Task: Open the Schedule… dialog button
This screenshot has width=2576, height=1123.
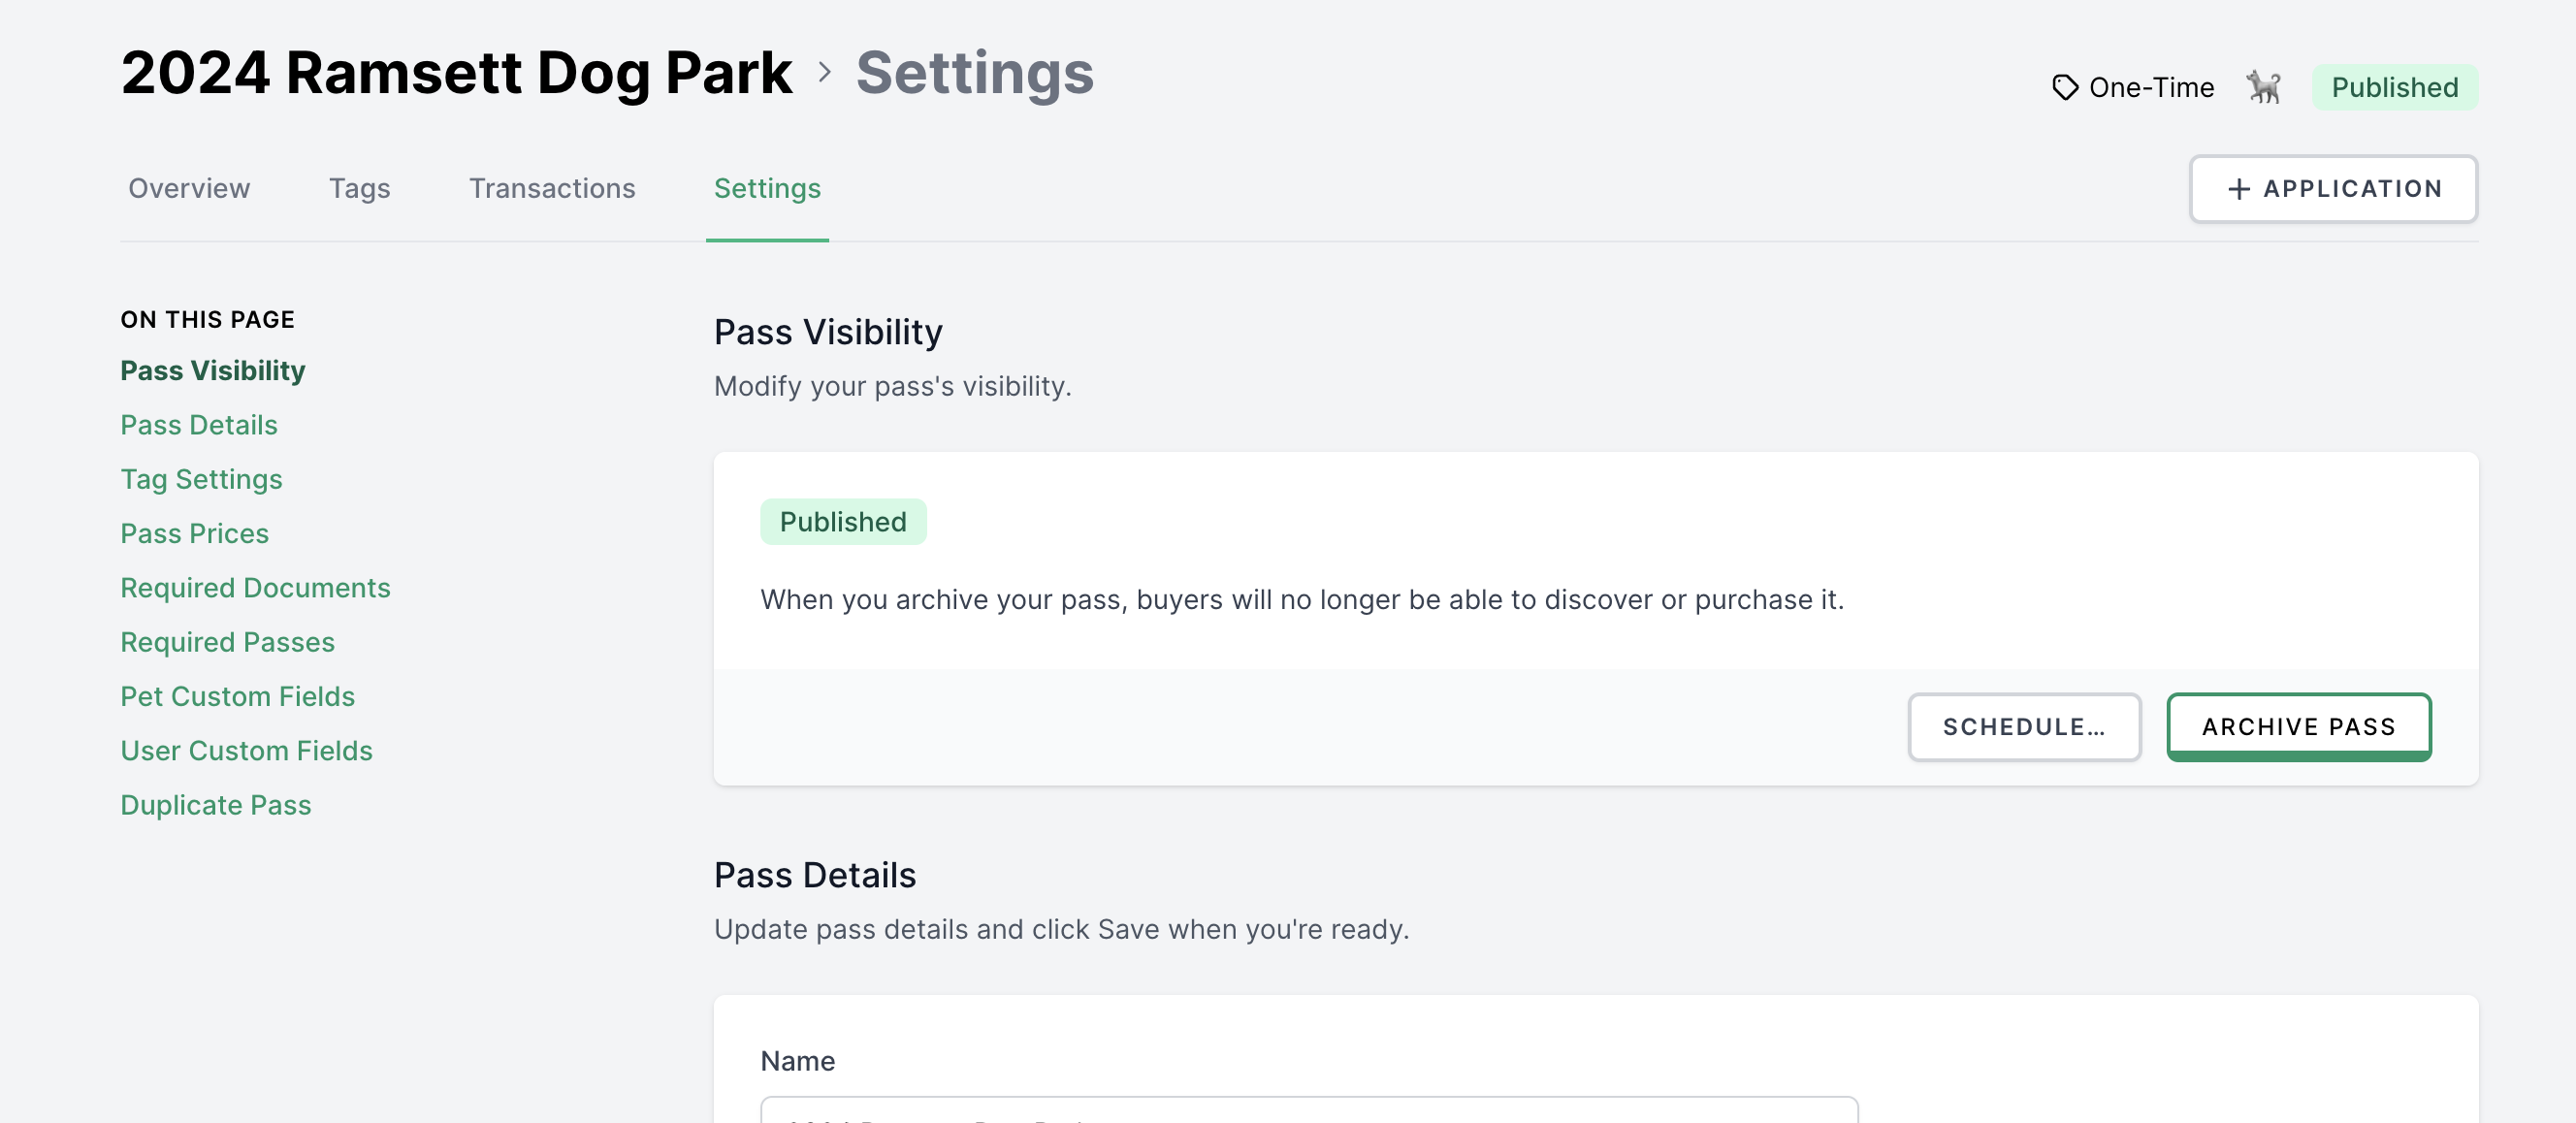Action: click(2023, 727)
